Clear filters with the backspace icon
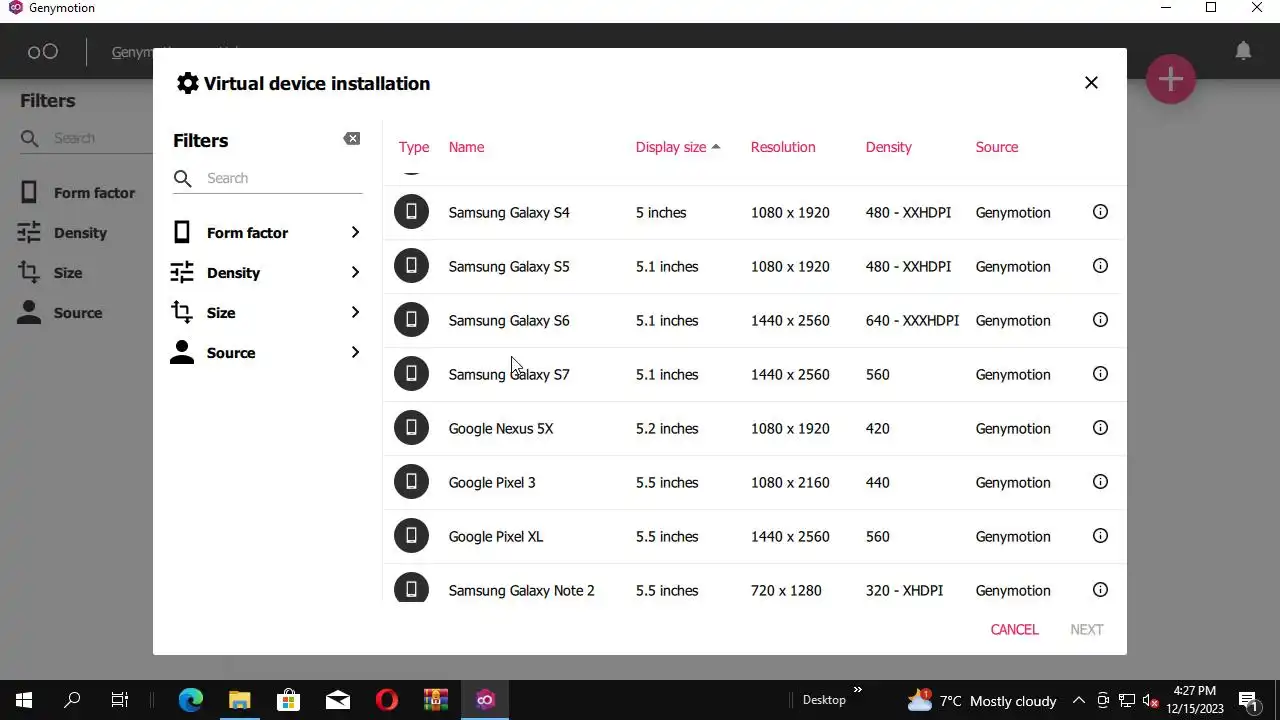This screenshot has height=720, width=1280. click(x=352, y=139)
